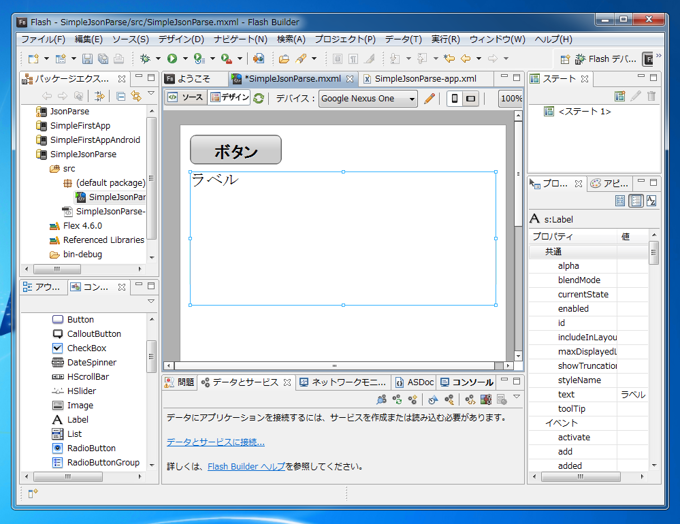Open Components panel view menu triangle

coord(151,301)
